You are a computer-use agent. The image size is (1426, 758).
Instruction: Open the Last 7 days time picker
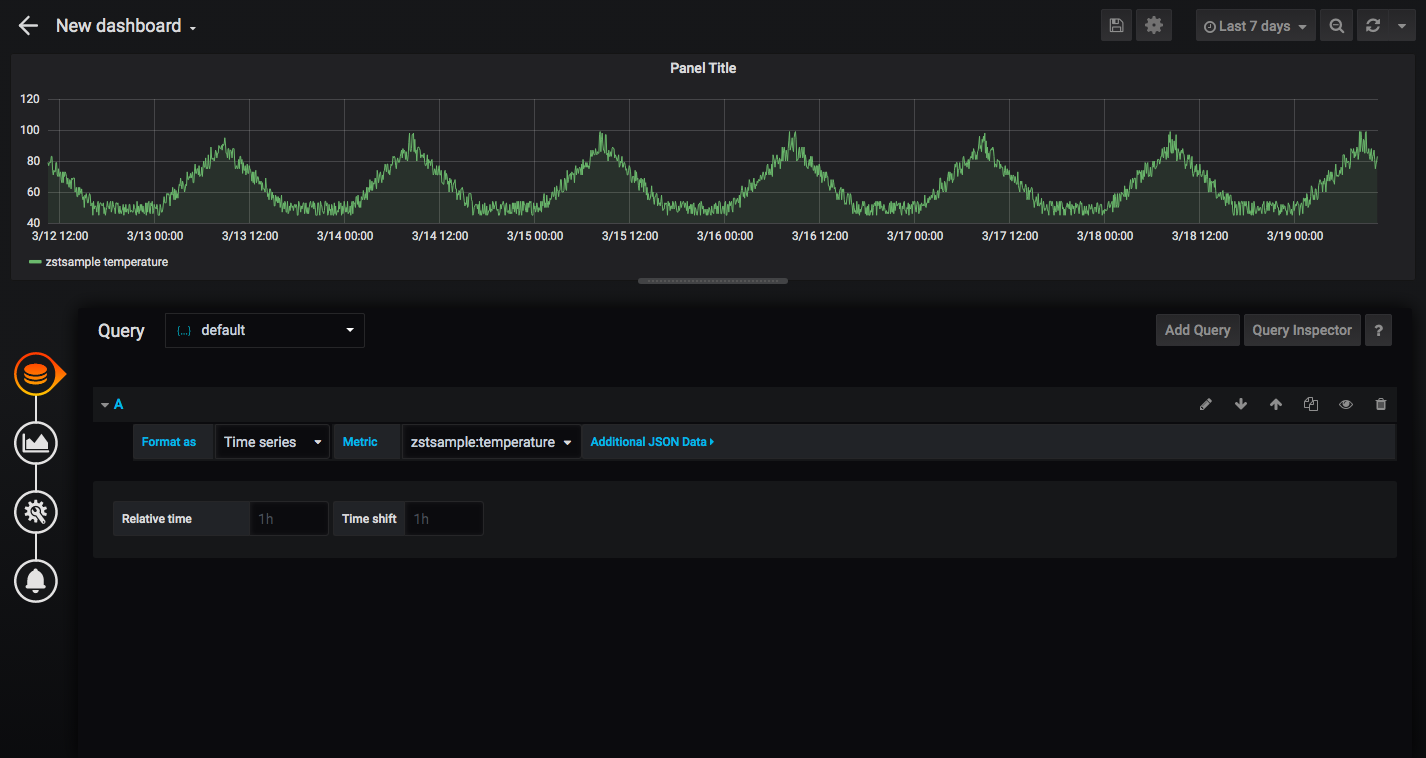(1255, 25)
